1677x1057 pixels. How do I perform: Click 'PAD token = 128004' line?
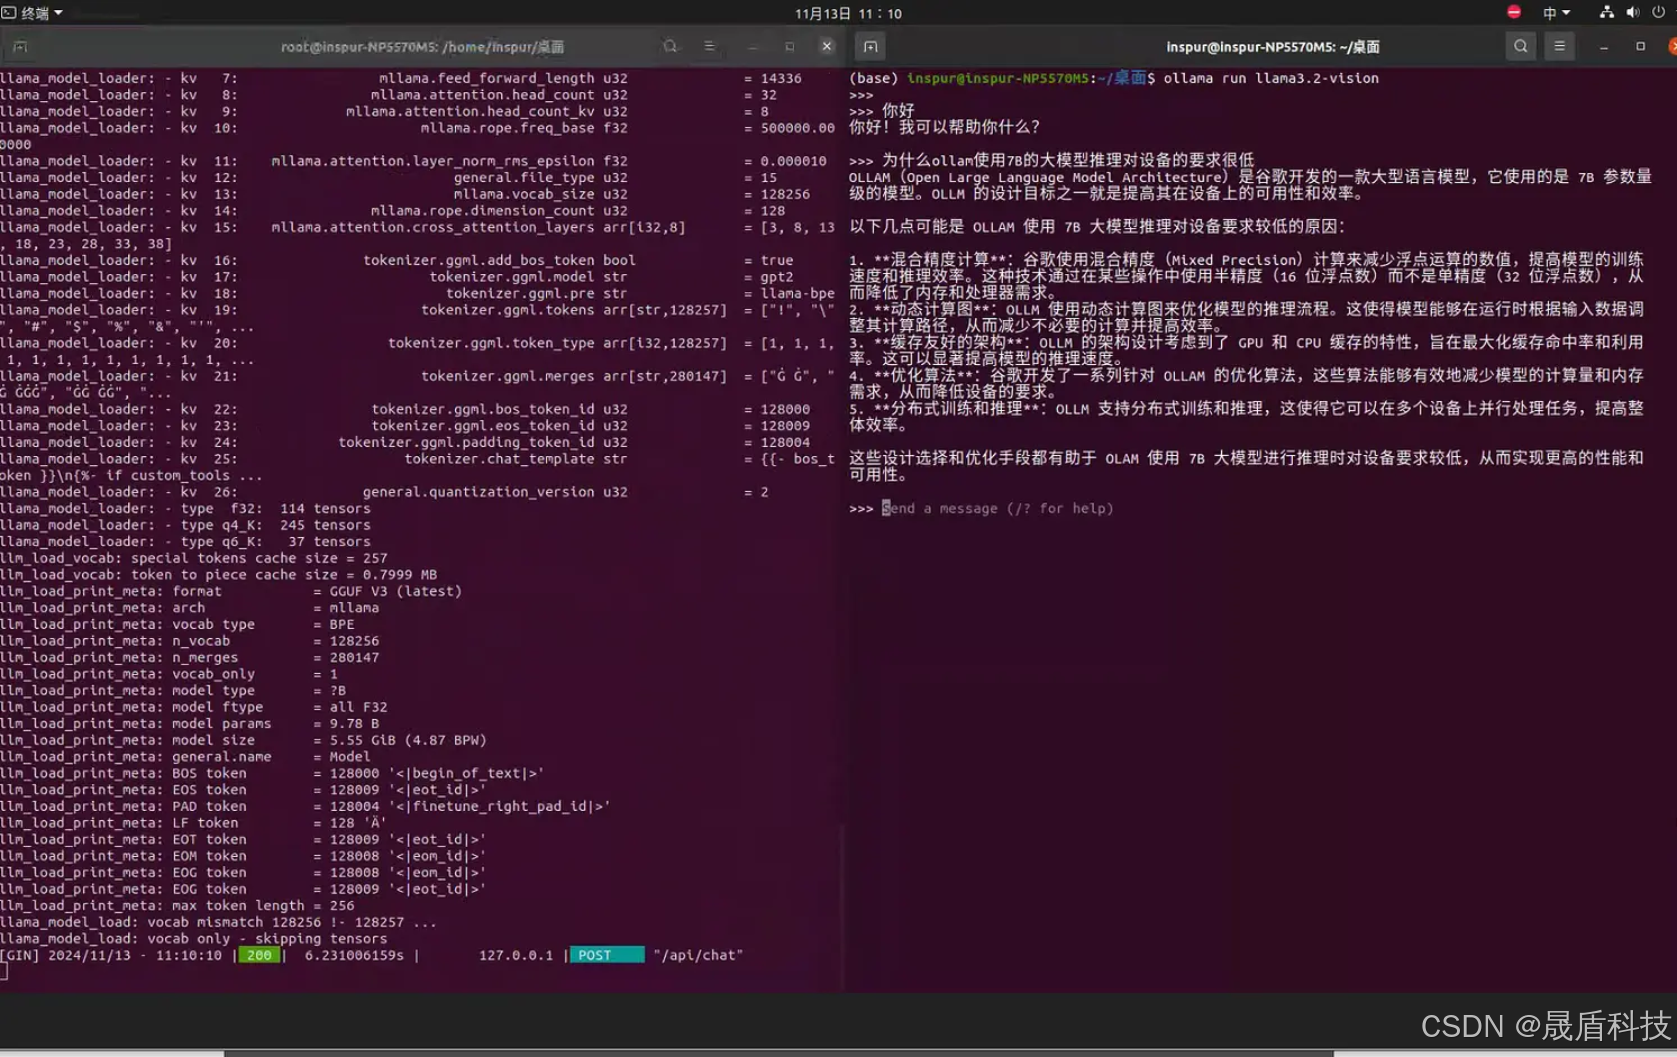tap(305, 806)
